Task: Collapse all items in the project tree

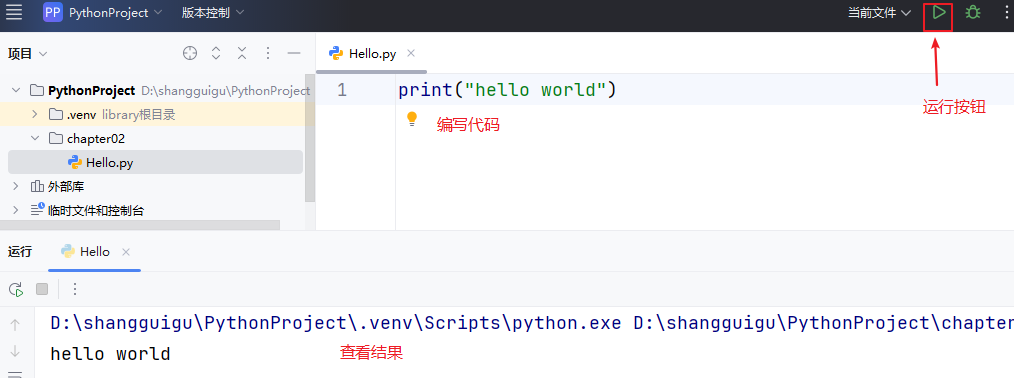Action: pos(242,54)
